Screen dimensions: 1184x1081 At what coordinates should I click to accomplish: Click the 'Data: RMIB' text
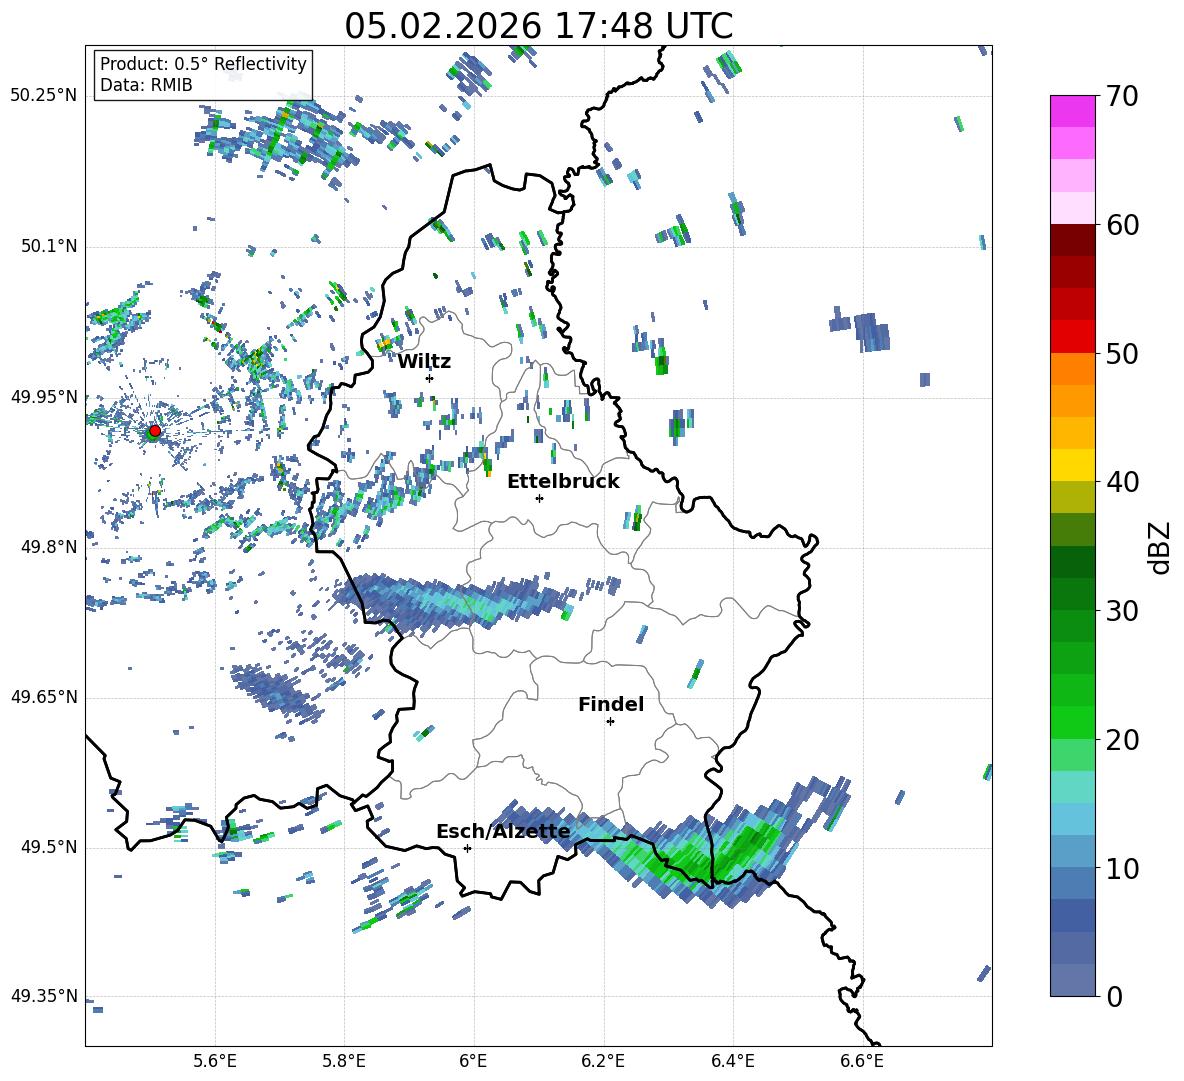(x=146, y=85)
